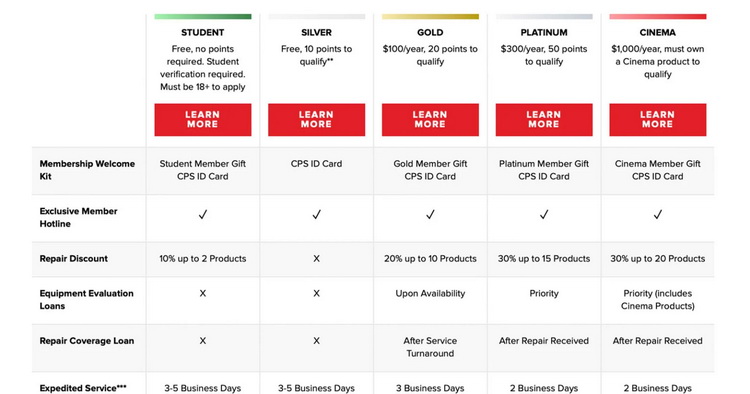
Task: Click the Student hotline checkmark
Action: (x=203, y=215)
